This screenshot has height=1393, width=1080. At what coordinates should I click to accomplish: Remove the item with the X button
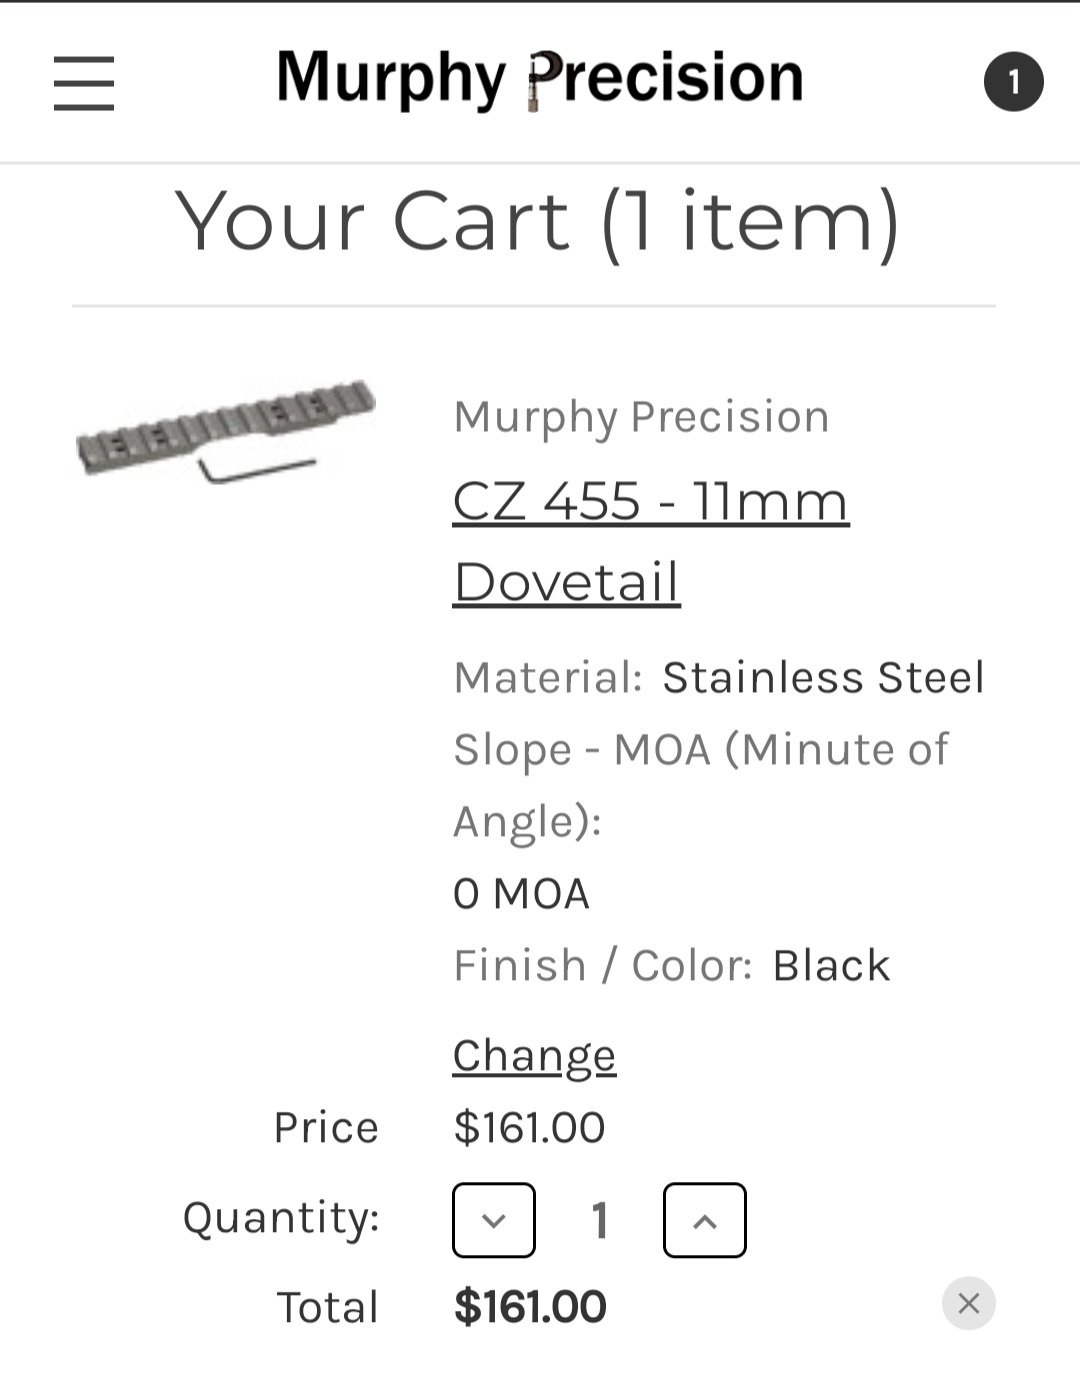pos(968,1303)
